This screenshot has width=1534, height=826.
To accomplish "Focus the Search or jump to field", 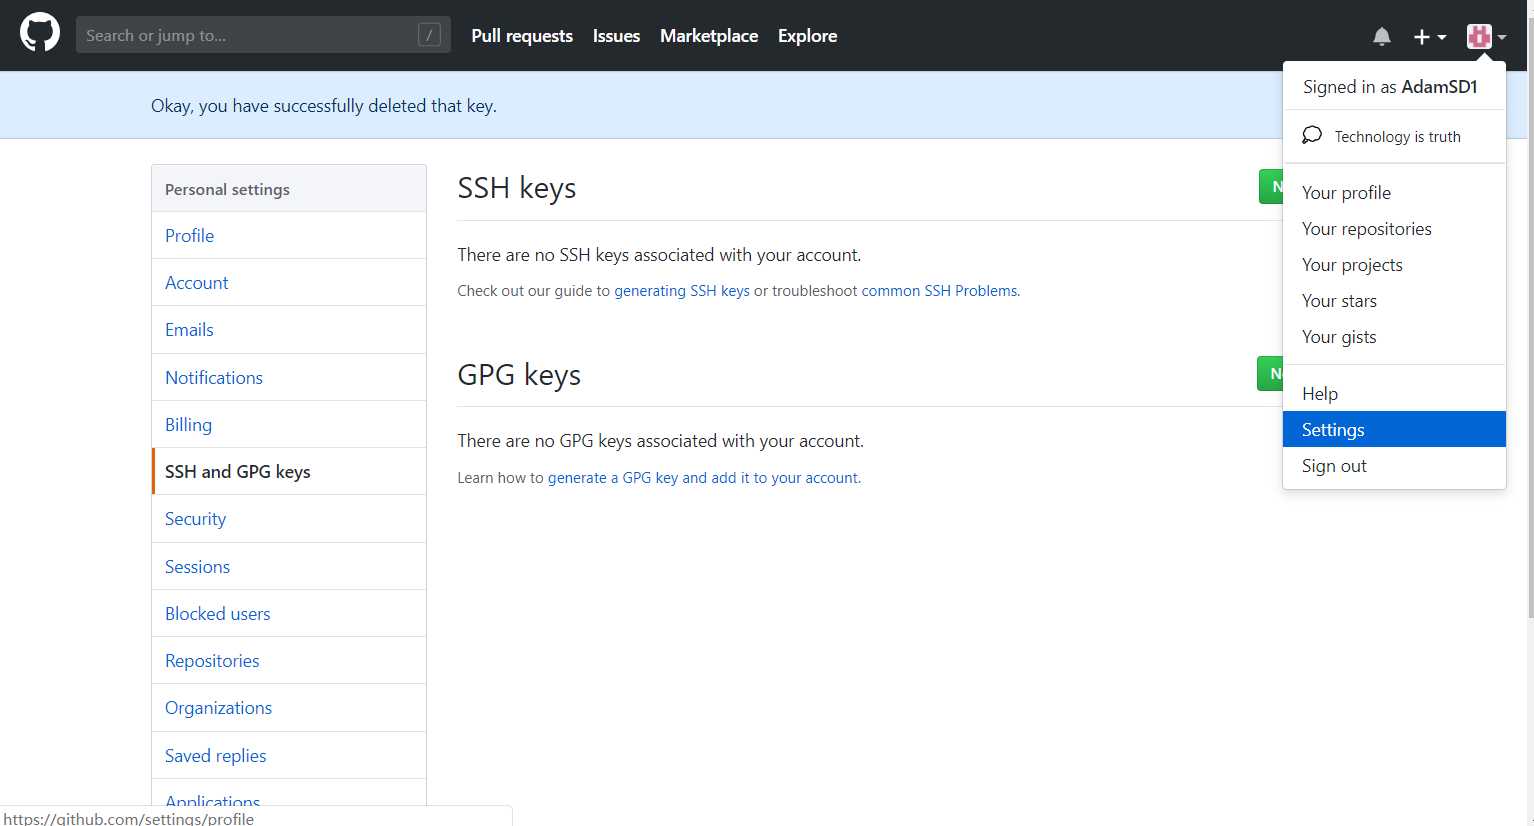I will 263,35.
